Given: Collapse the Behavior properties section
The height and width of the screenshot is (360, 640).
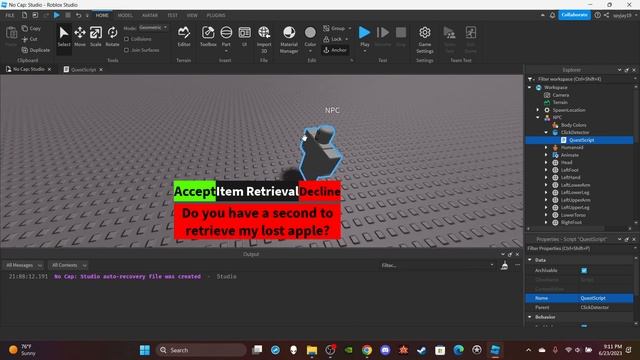Looking at the screenshot, I should tap(530, 317).
